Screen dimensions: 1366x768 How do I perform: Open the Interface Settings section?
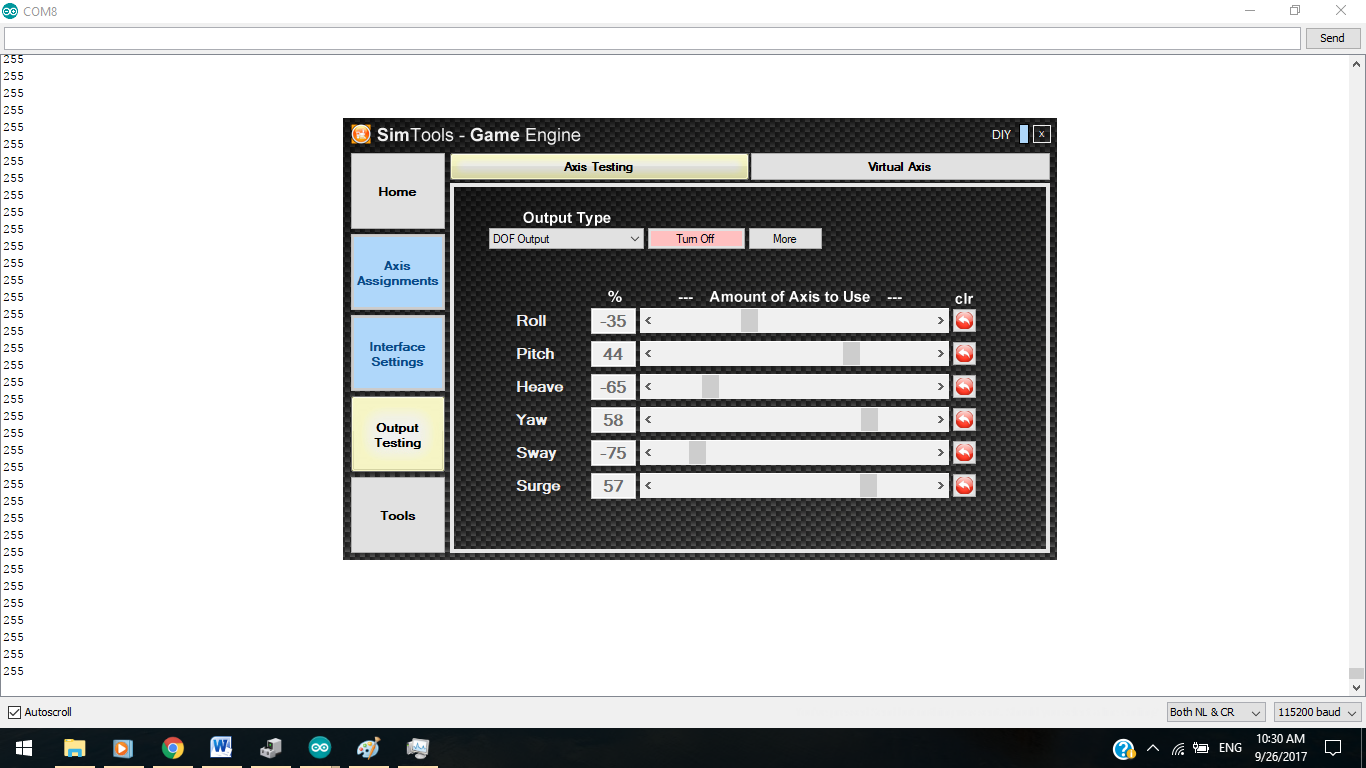[397, 354]
